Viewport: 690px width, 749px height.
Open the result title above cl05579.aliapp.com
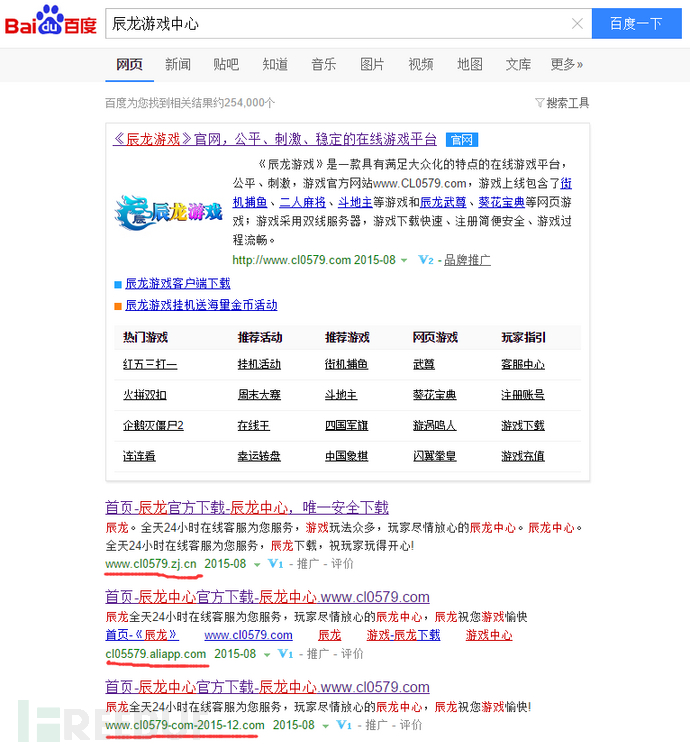[x=267, y=597]
